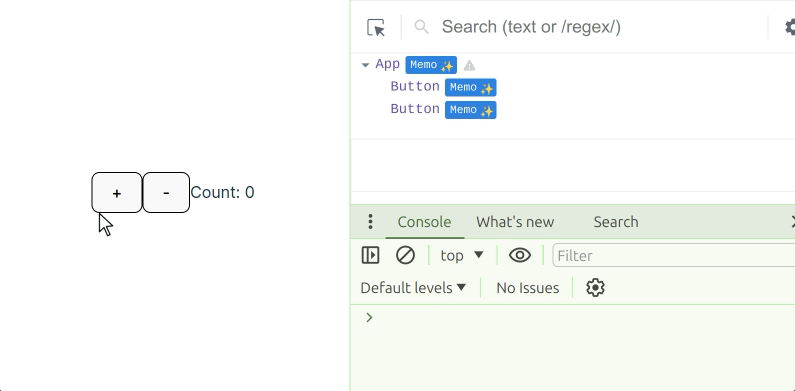This screenshot has height=391, width=795.
Task: Switch to the Search drawer tab
Action: pos(616,222)
